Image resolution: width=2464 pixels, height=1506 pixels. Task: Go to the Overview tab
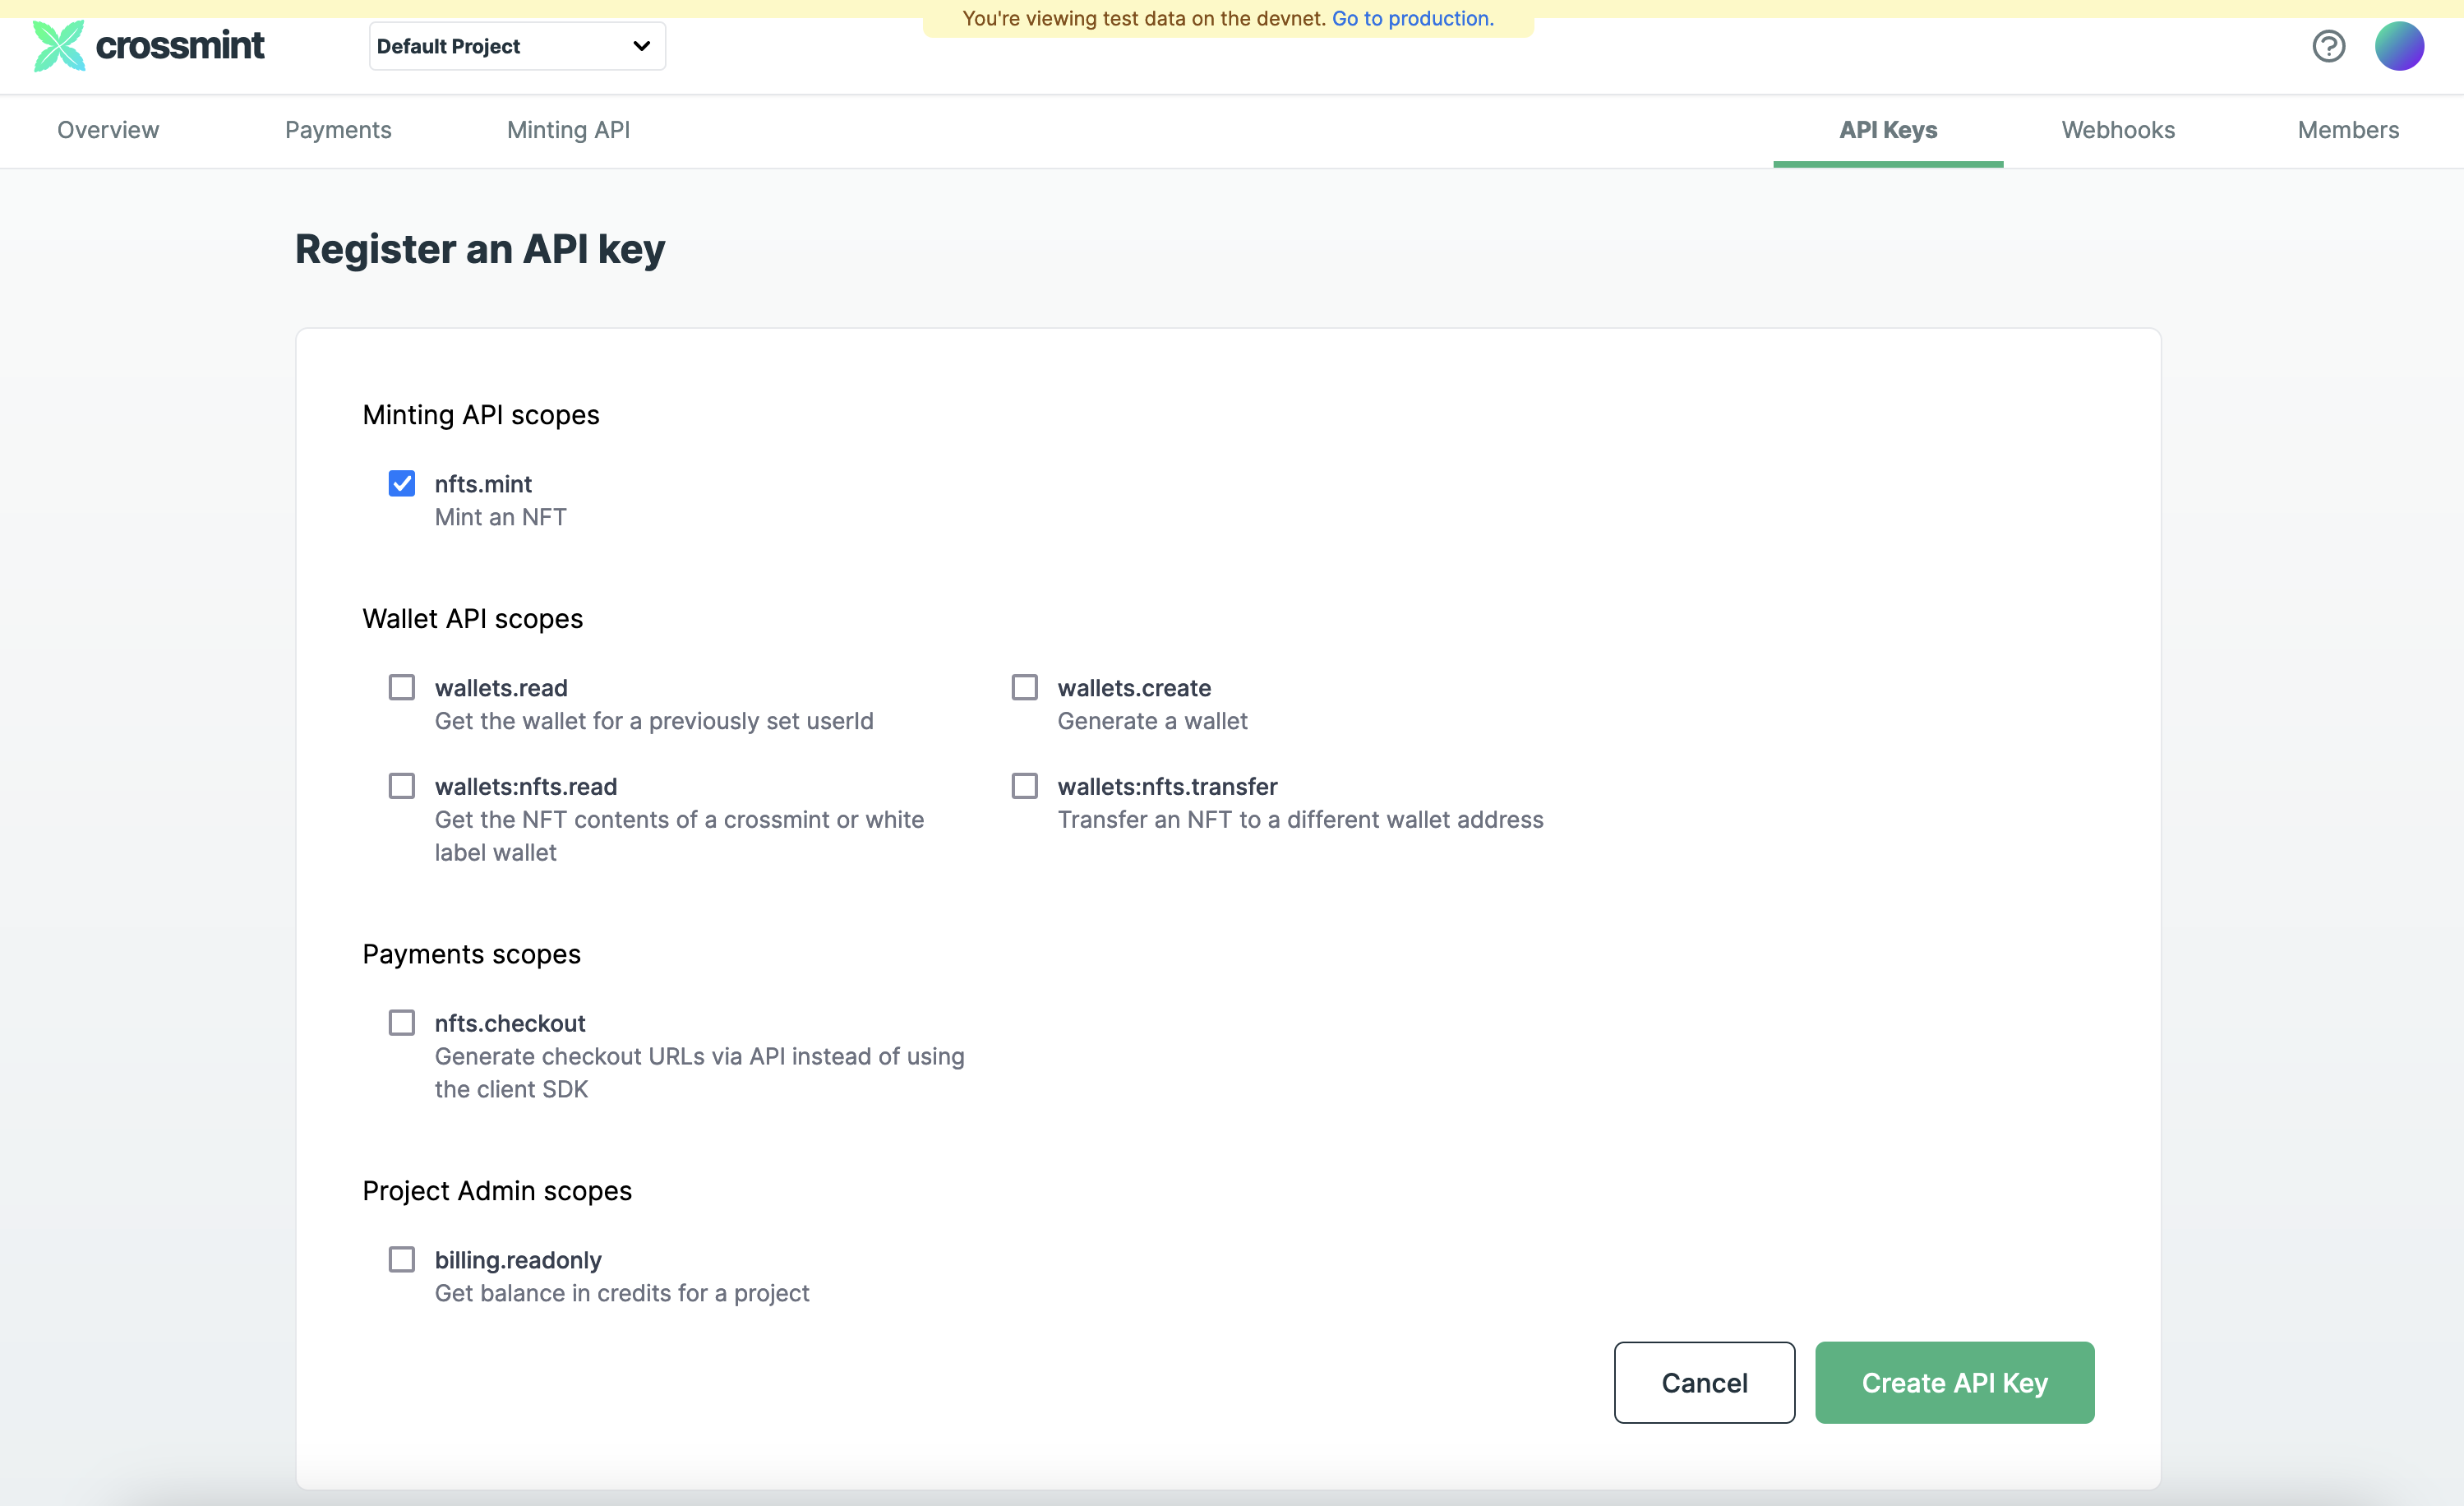(x=108, y=130)
